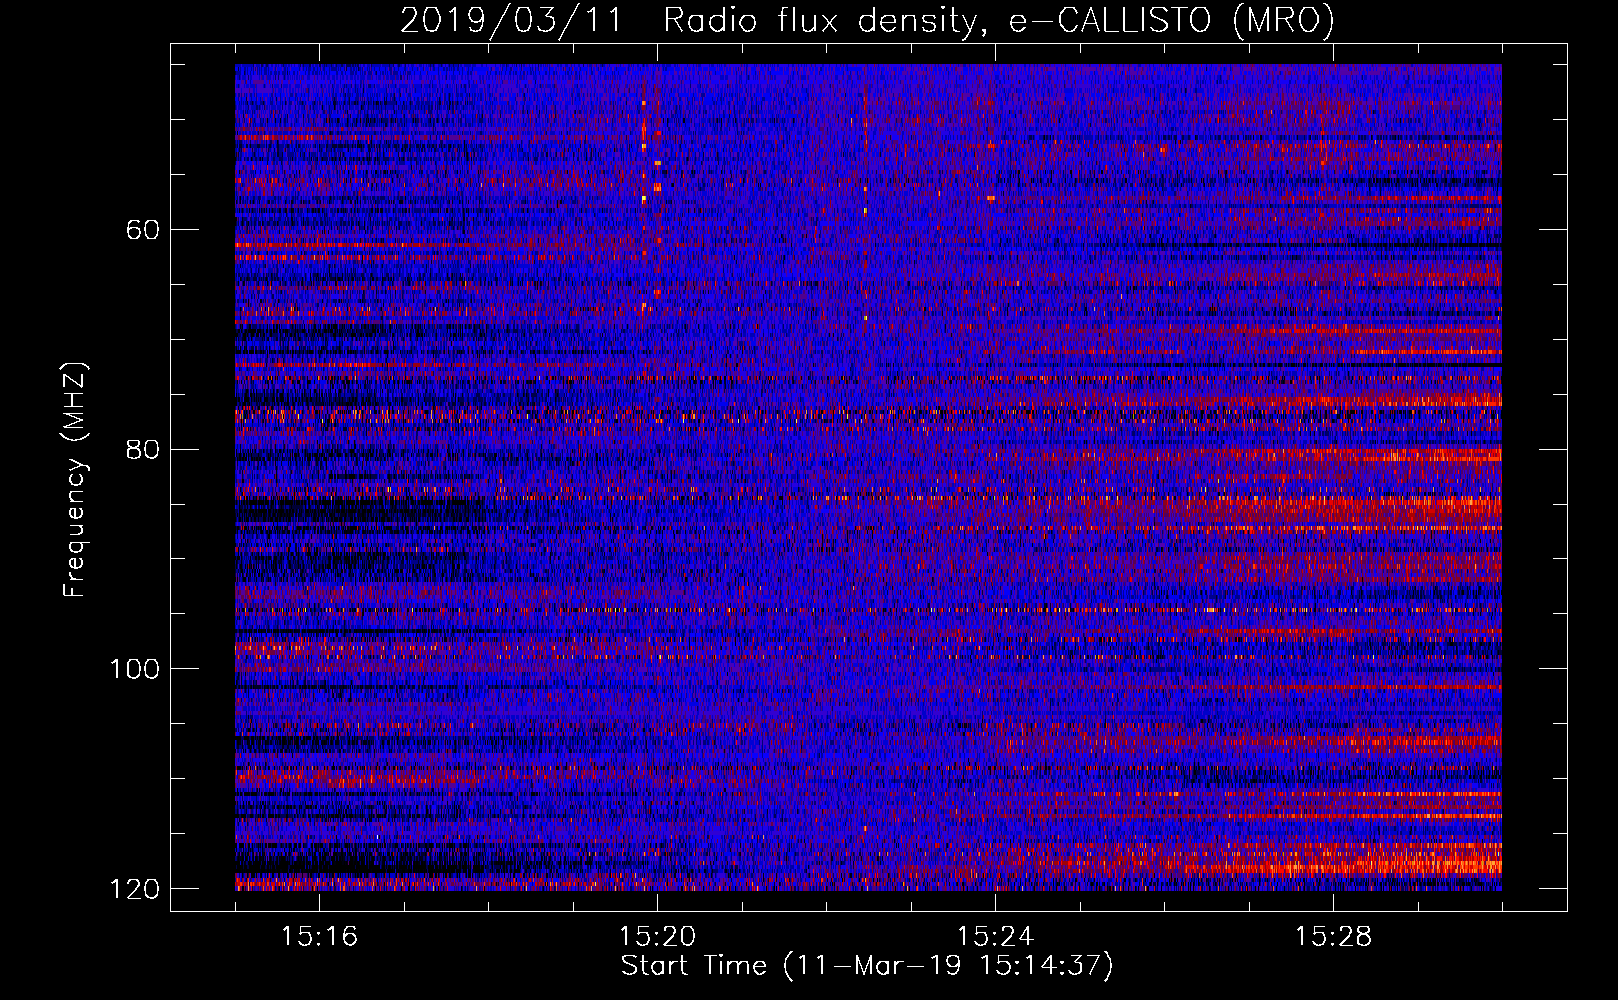Click the 80 frequency tick label
This screenshot has width=1618, height=1000.
tap(142, 449)
